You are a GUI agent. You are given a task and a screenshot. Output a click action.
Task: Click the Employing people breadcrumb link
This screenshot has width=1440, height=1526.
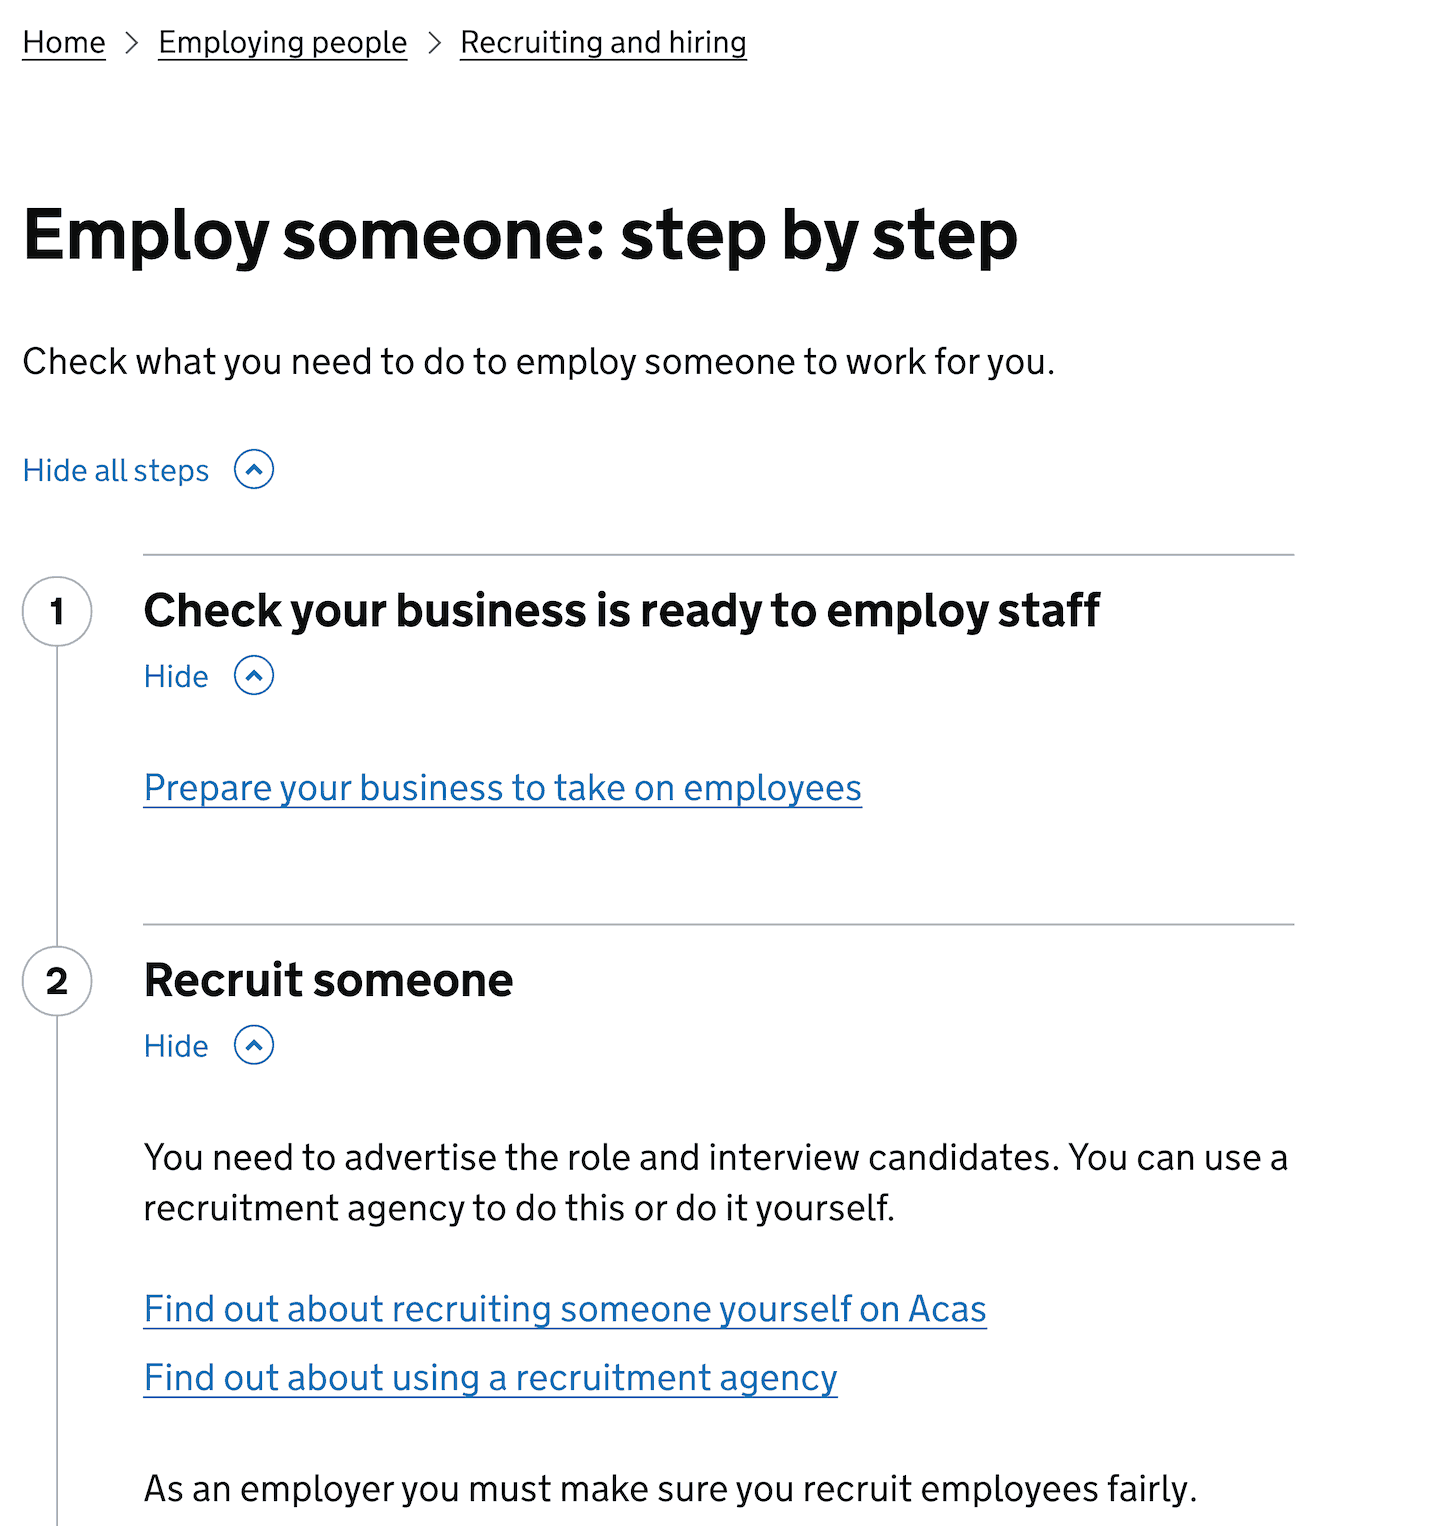click(x=283, y=42)
